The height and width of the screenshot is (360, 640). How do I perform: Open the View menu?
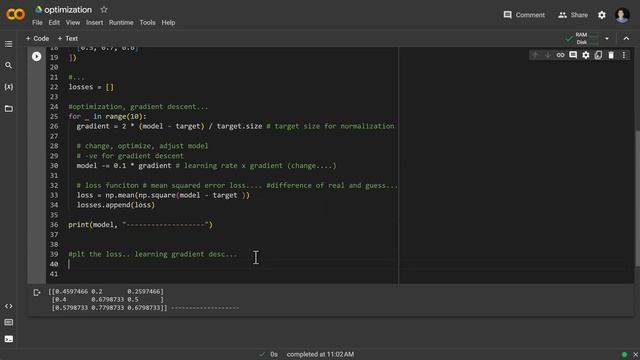(x=73, y=22)
